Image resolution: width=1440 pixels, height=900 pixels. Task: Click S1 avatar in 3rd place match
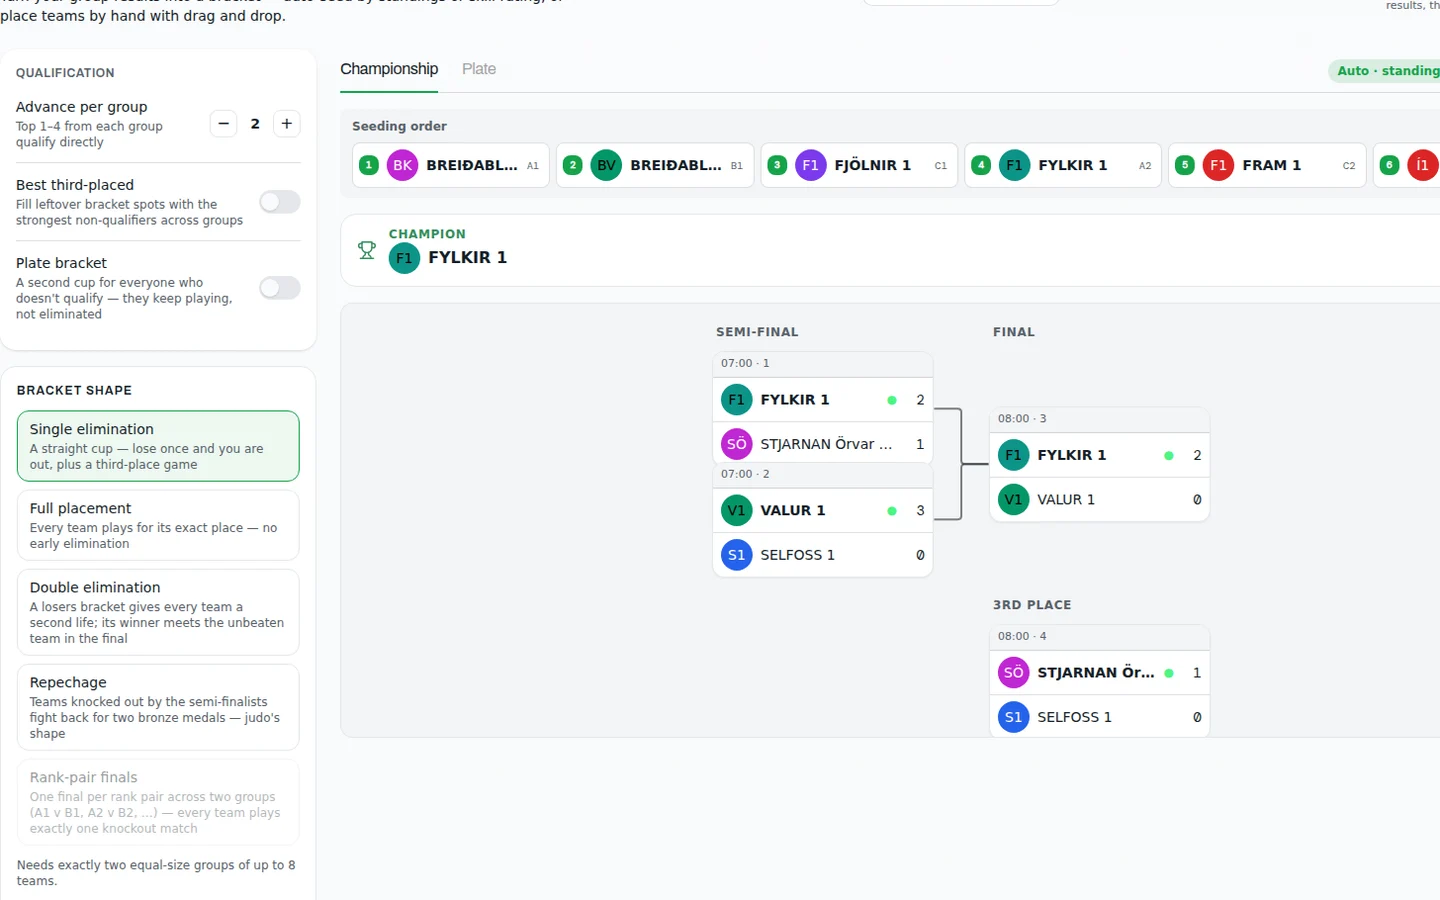coord(1014,717)
